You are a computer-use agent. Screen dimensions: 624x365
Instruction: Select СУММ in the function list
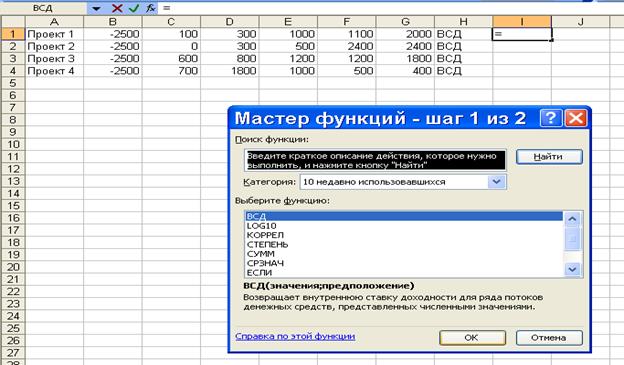tap(404, 254)
